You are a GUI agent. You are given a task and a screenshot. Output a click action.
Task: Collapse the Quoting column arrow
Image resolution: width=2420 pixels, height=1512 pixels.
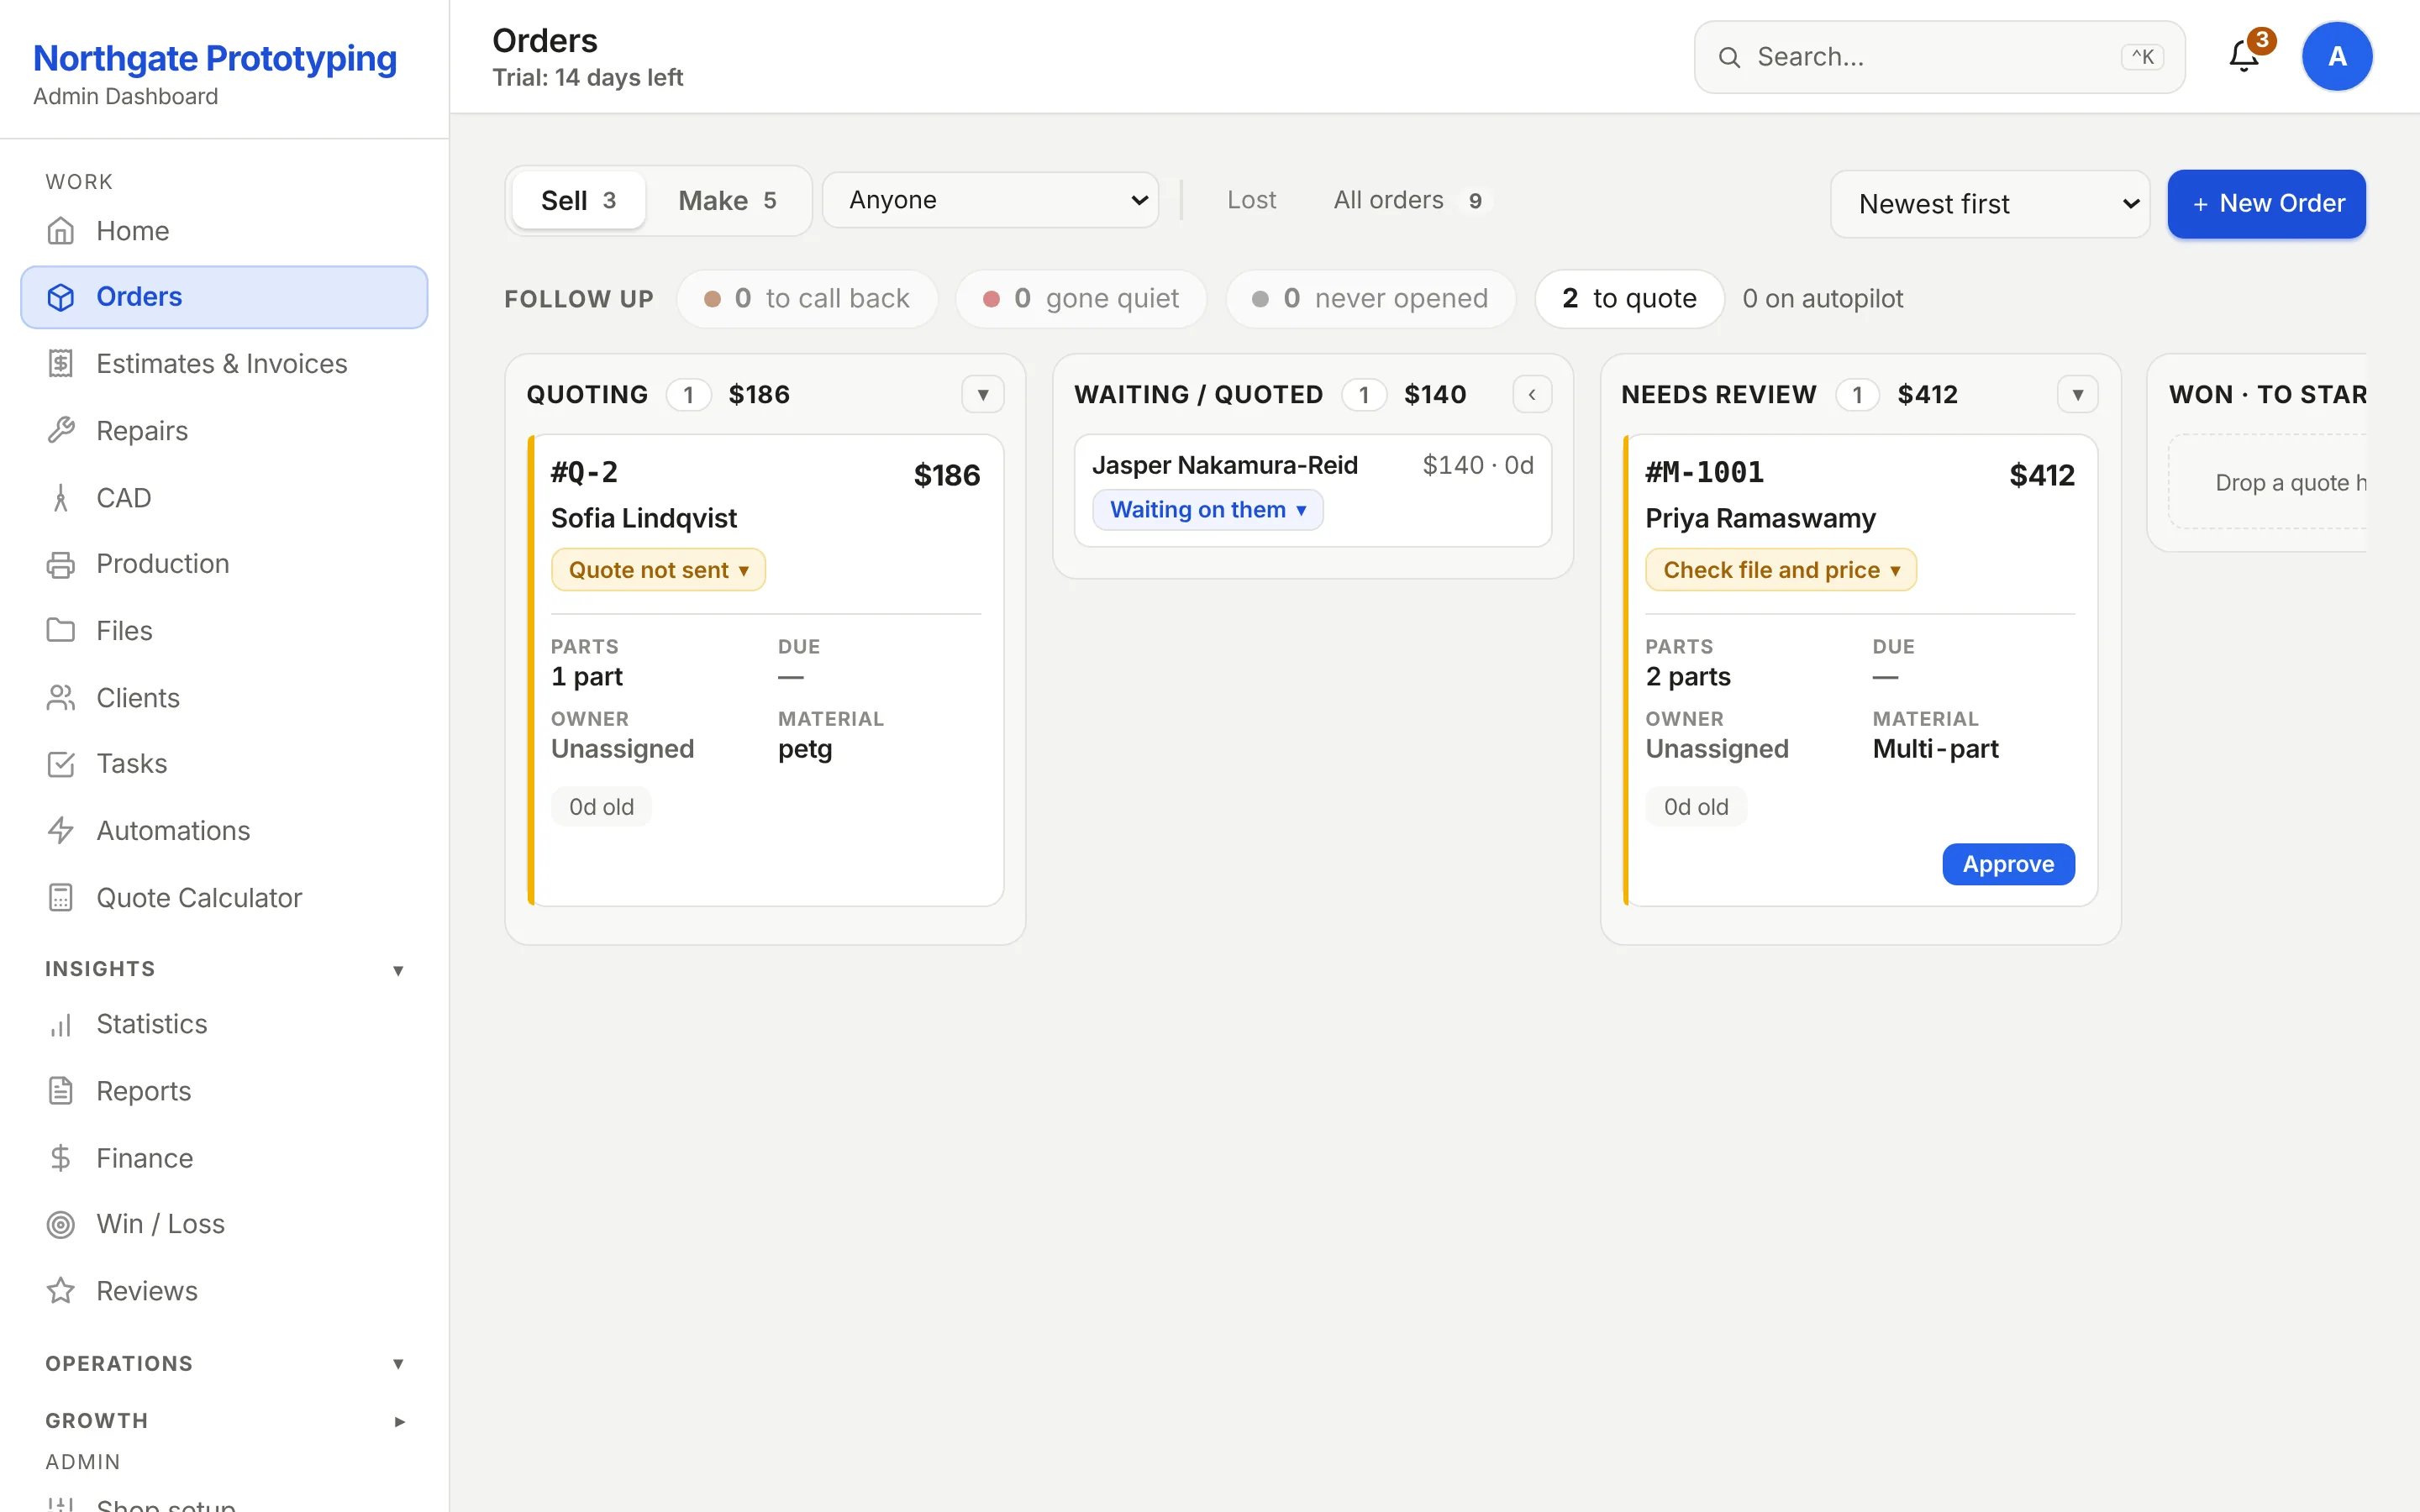pyautogui.click(x=983, y=395)
